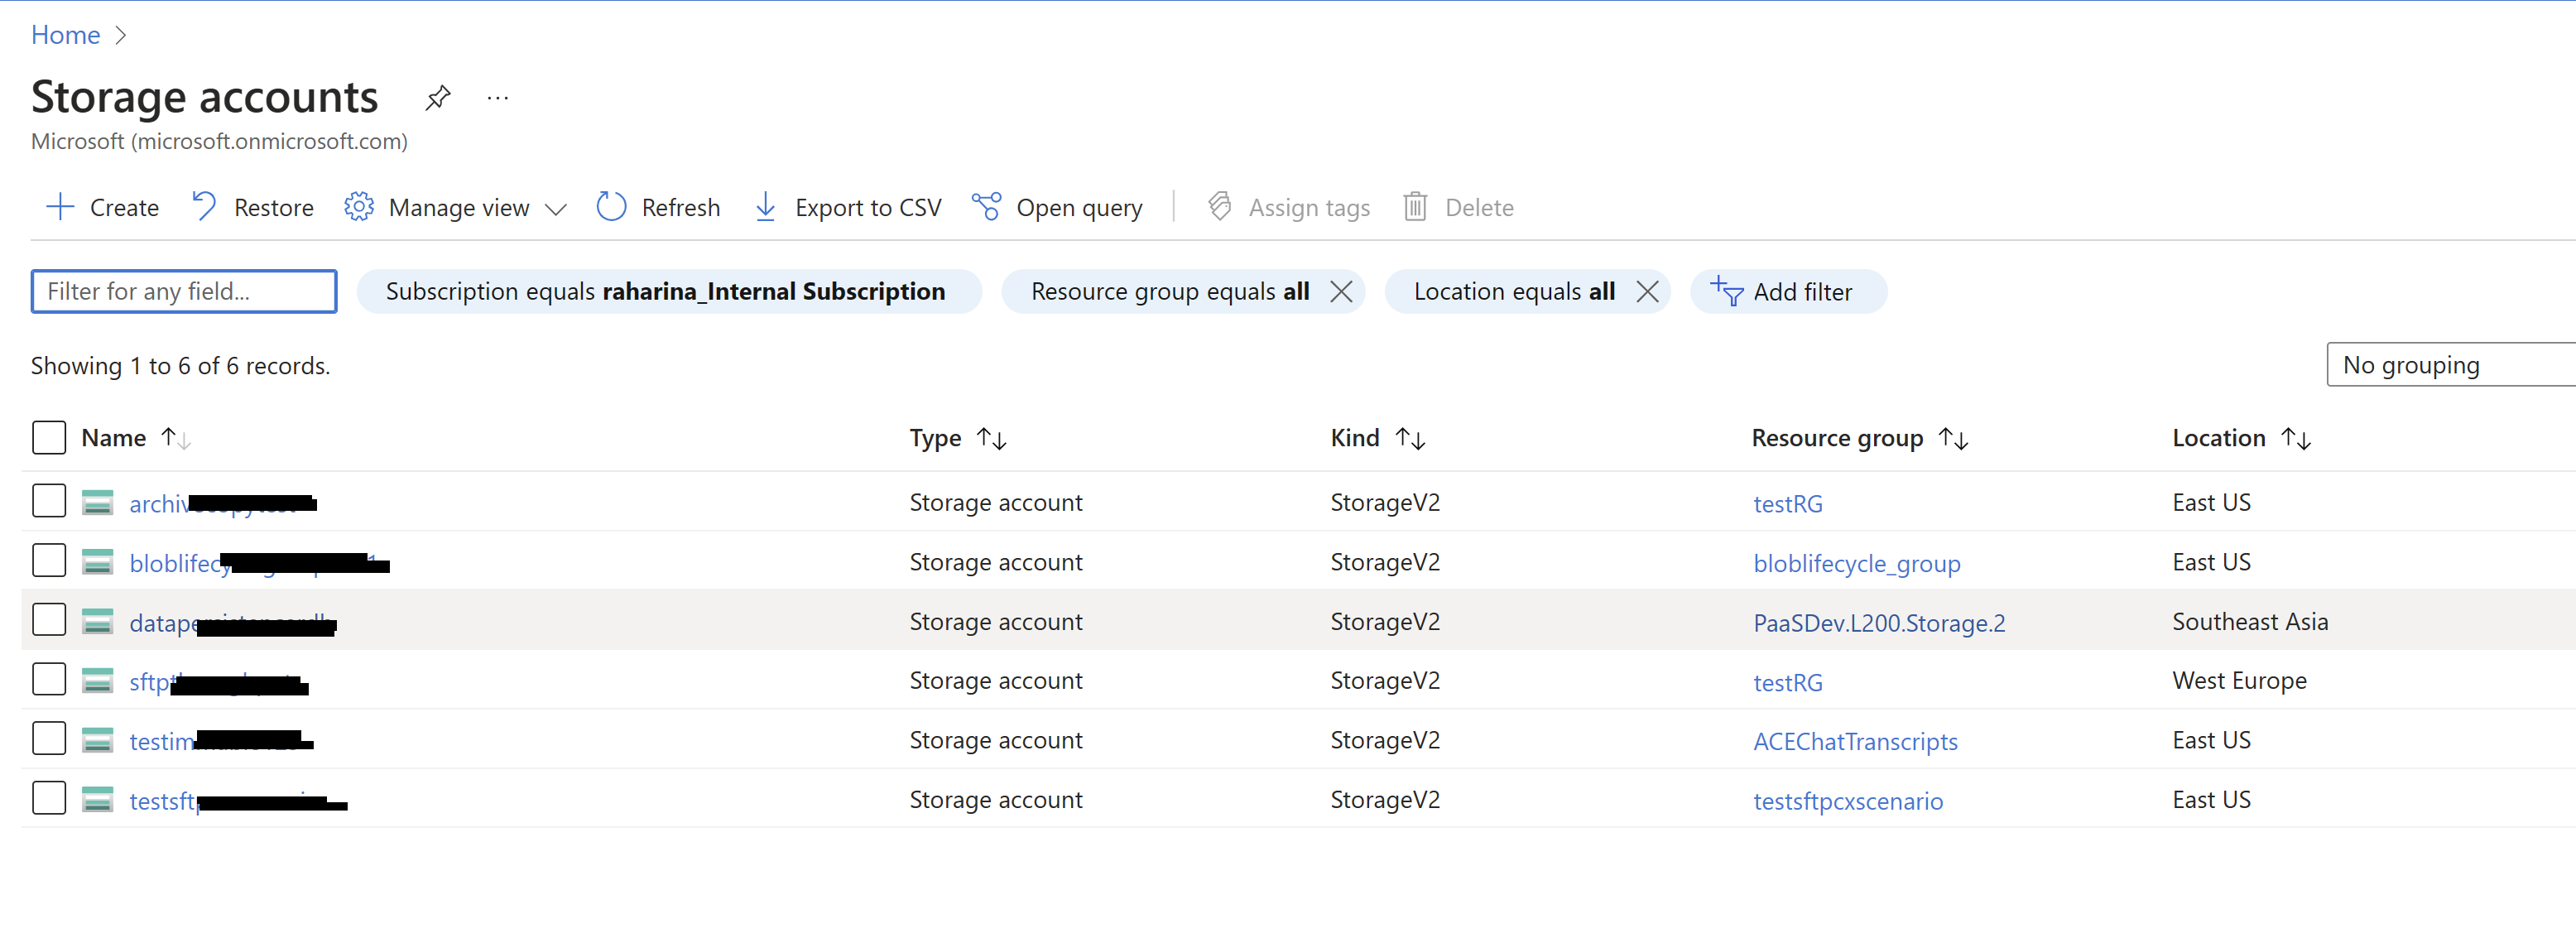
Task: Click the Filter for any field box
Action: [x=184, y=292]
